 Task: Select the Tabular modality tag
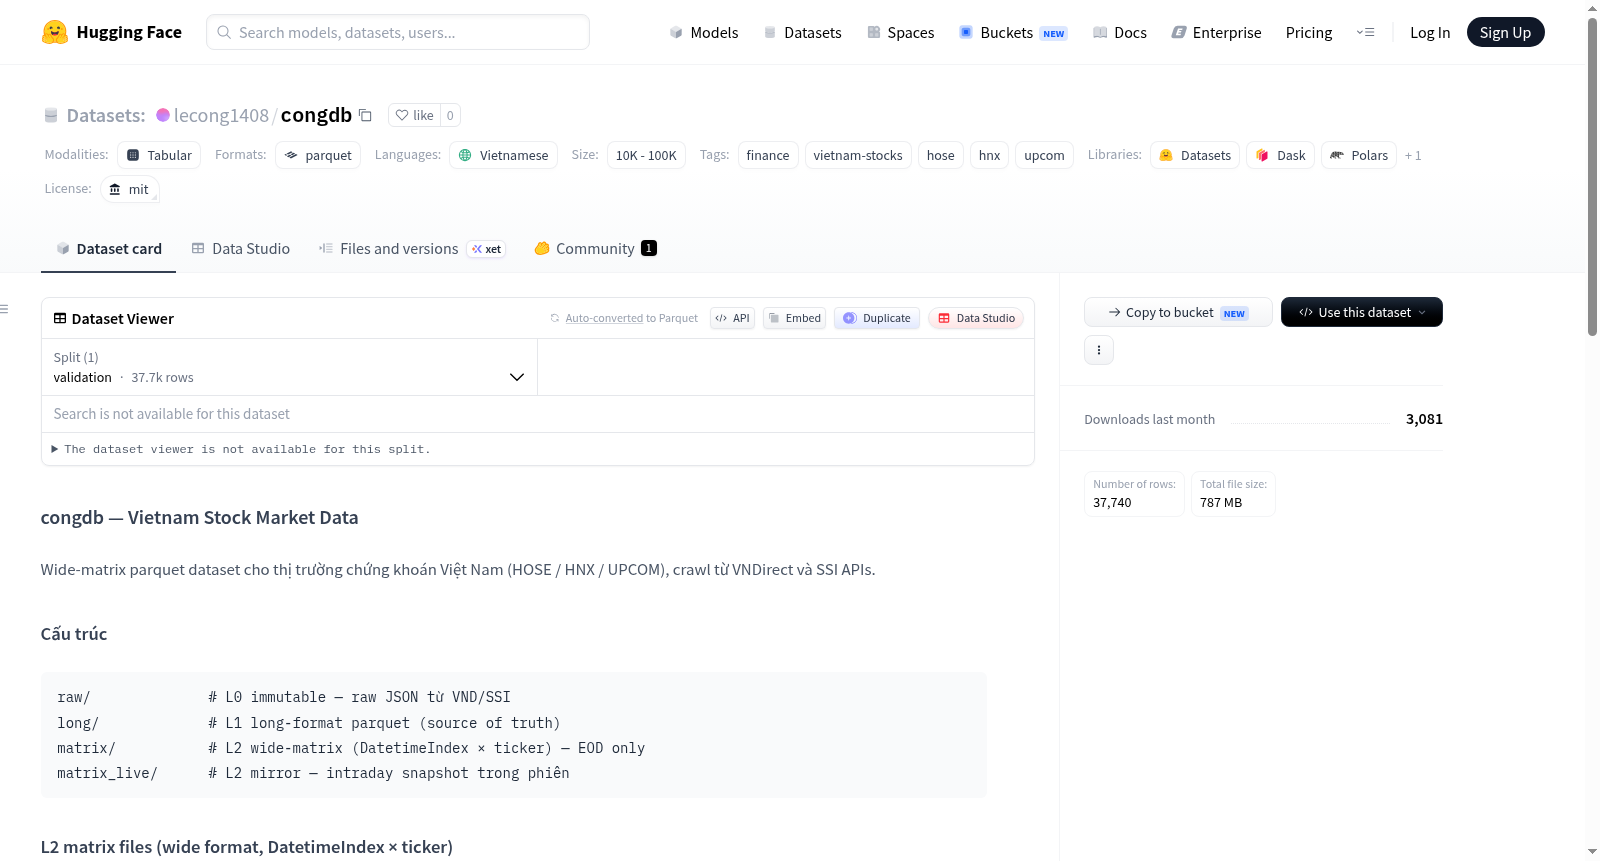159,155
